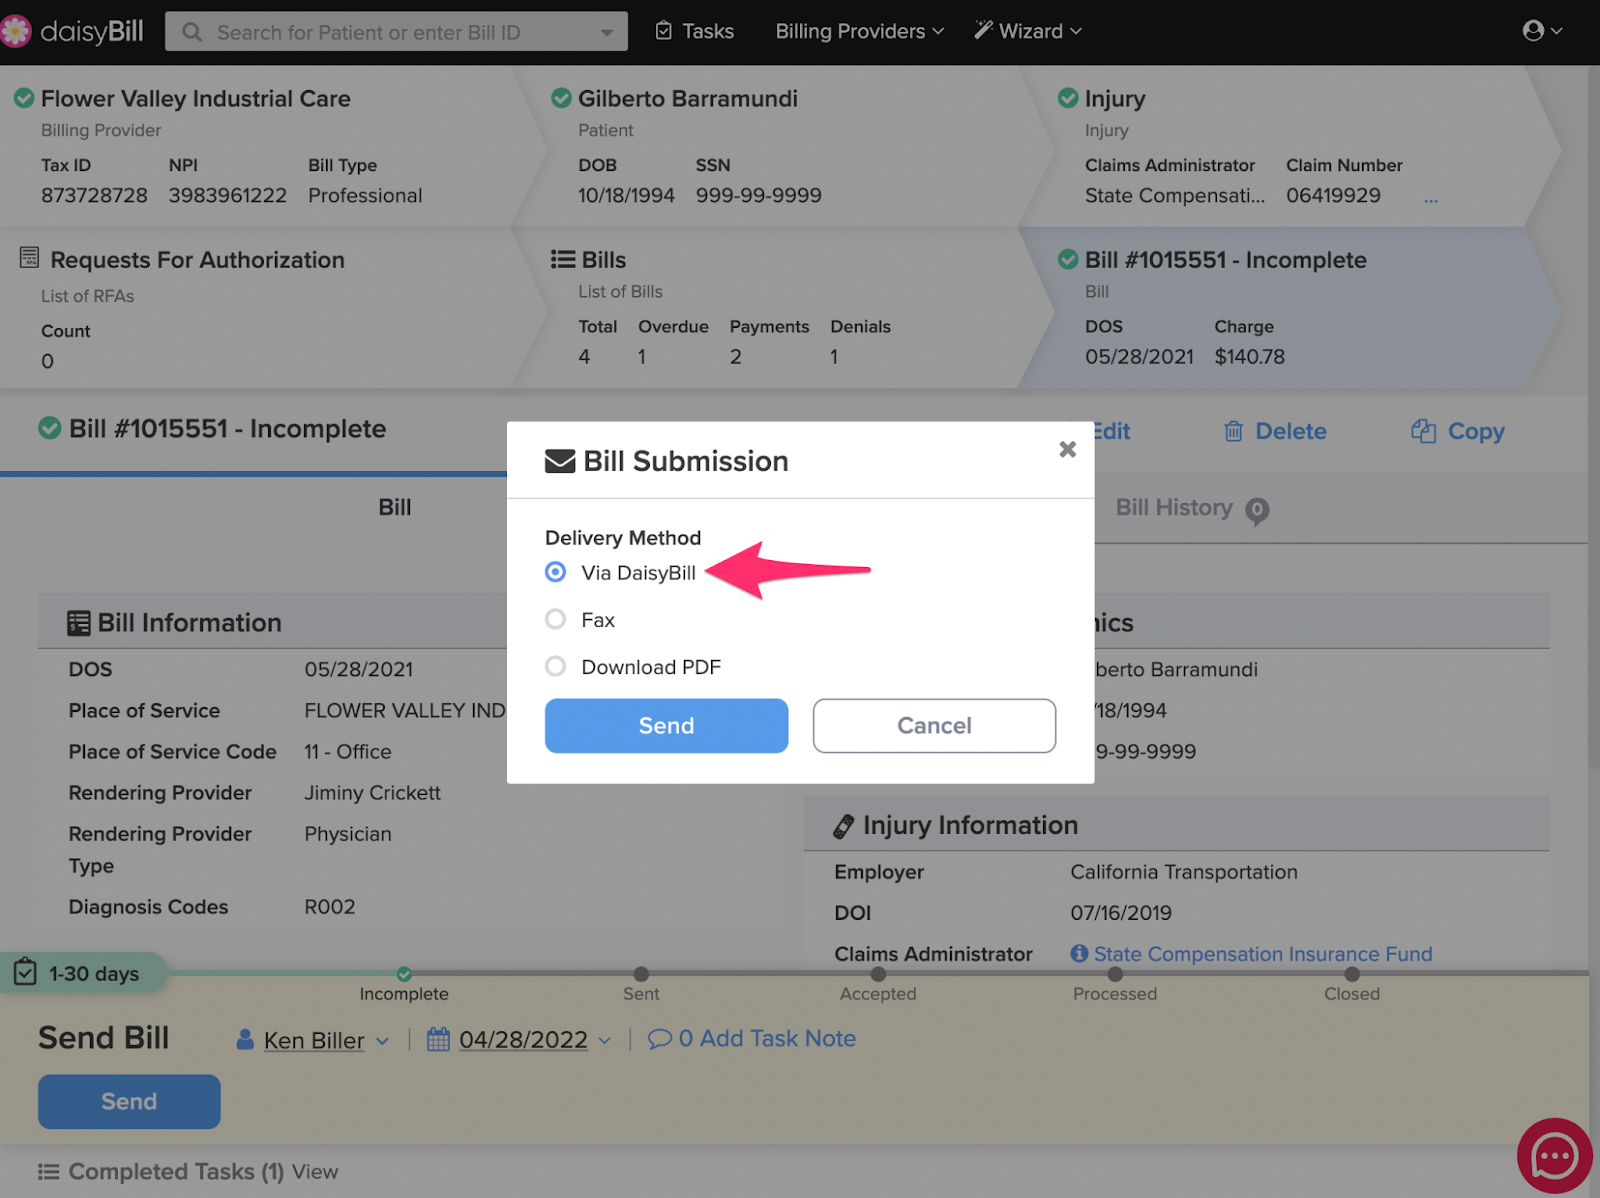The width and height of the screenshot is (1600, 1198).
Task: Click the ellipsis in the Injury card
Action: [x=1431, y=200]
